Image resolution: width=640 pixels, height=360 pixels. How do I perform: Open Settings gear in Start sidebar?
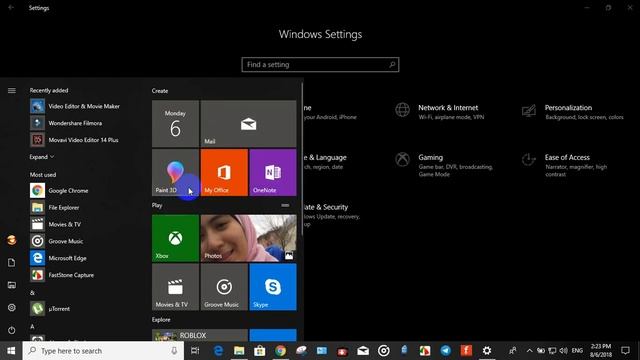click(11, 307)
